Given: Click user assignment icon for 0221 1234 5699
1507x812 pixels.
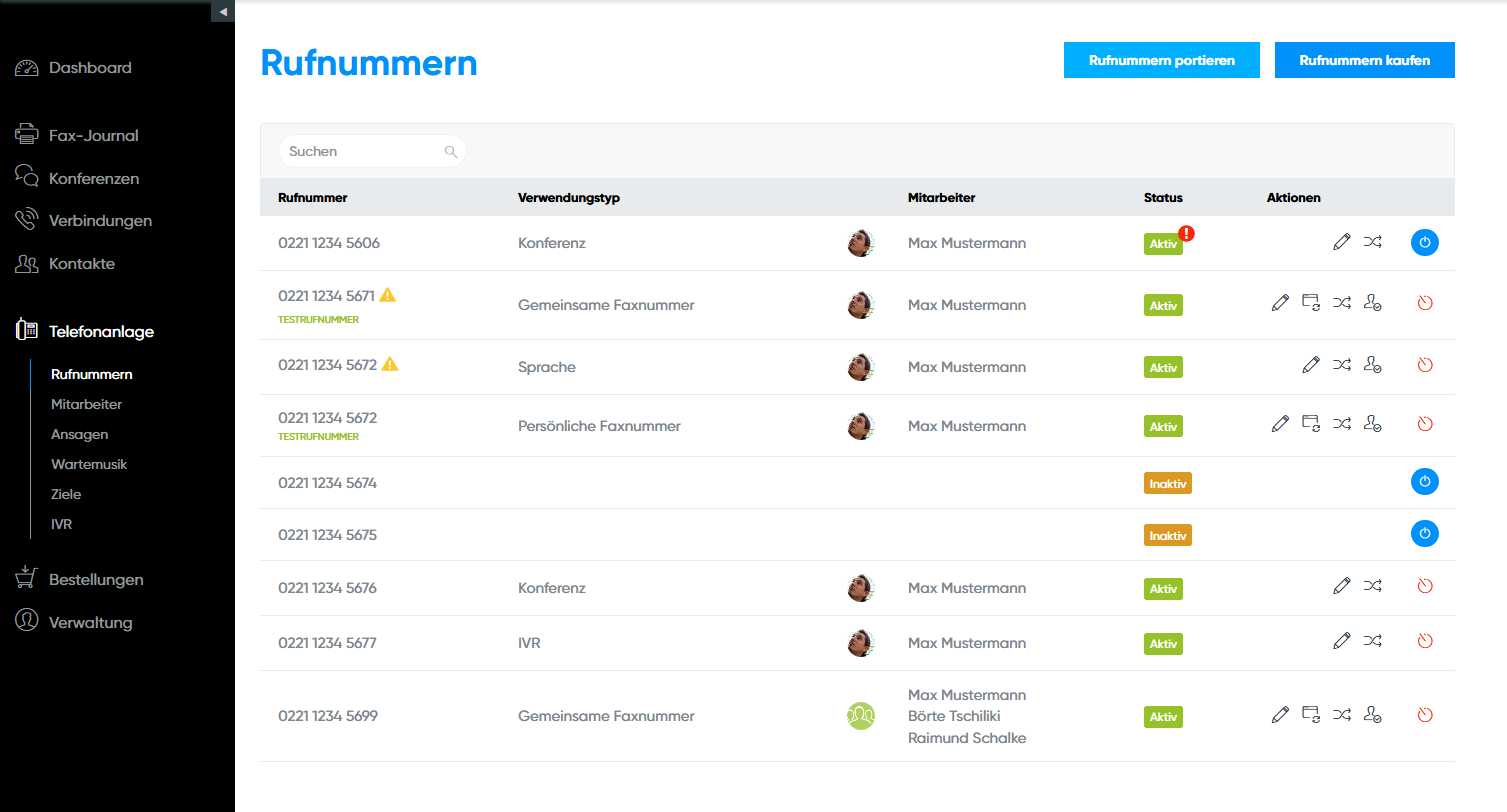Looking at the screenshot, I should pos(1373,714).
